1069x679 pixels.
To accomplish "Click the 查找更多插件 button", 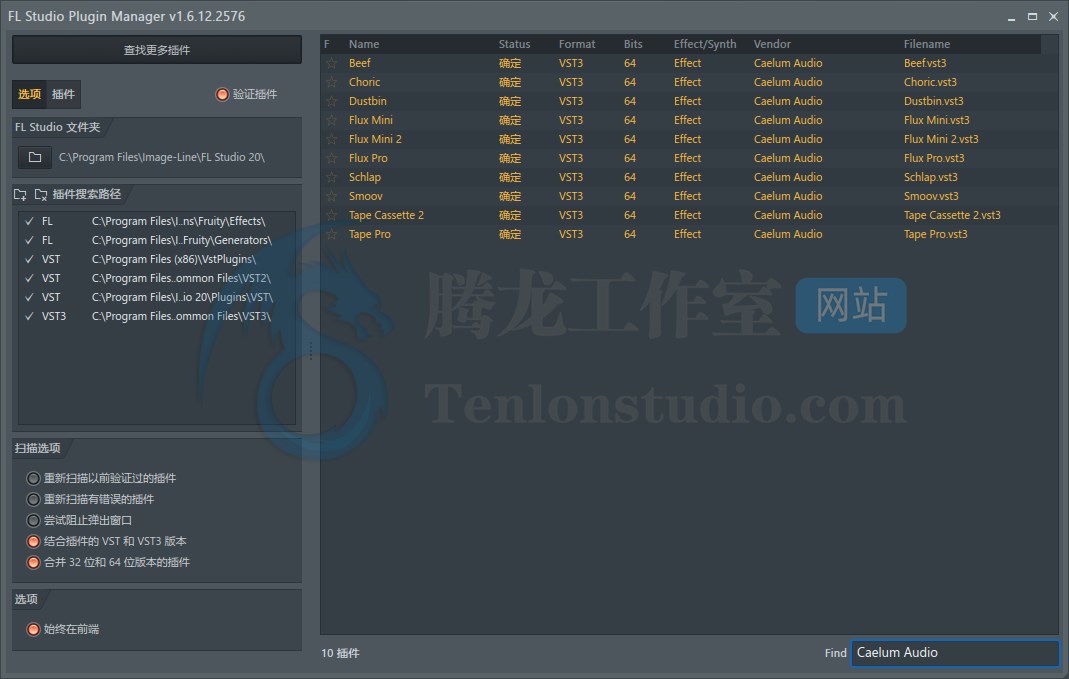I will [157, 50].
